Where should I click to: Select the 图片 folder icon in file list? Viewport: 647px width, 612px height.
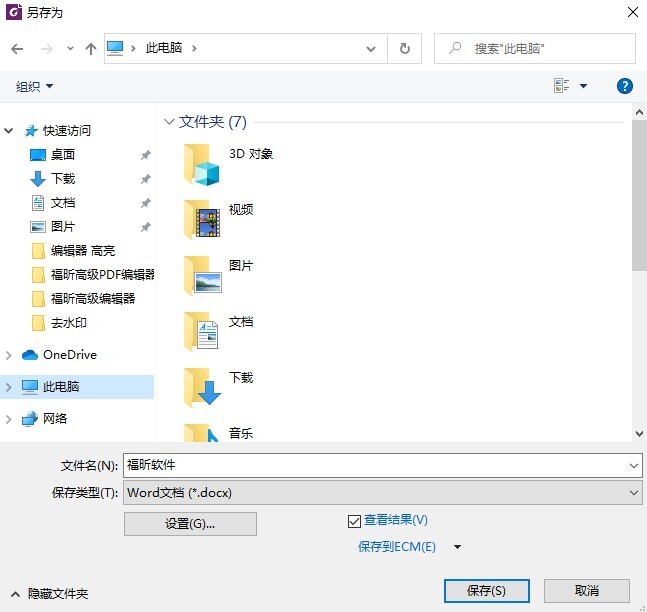pos(202,276)
